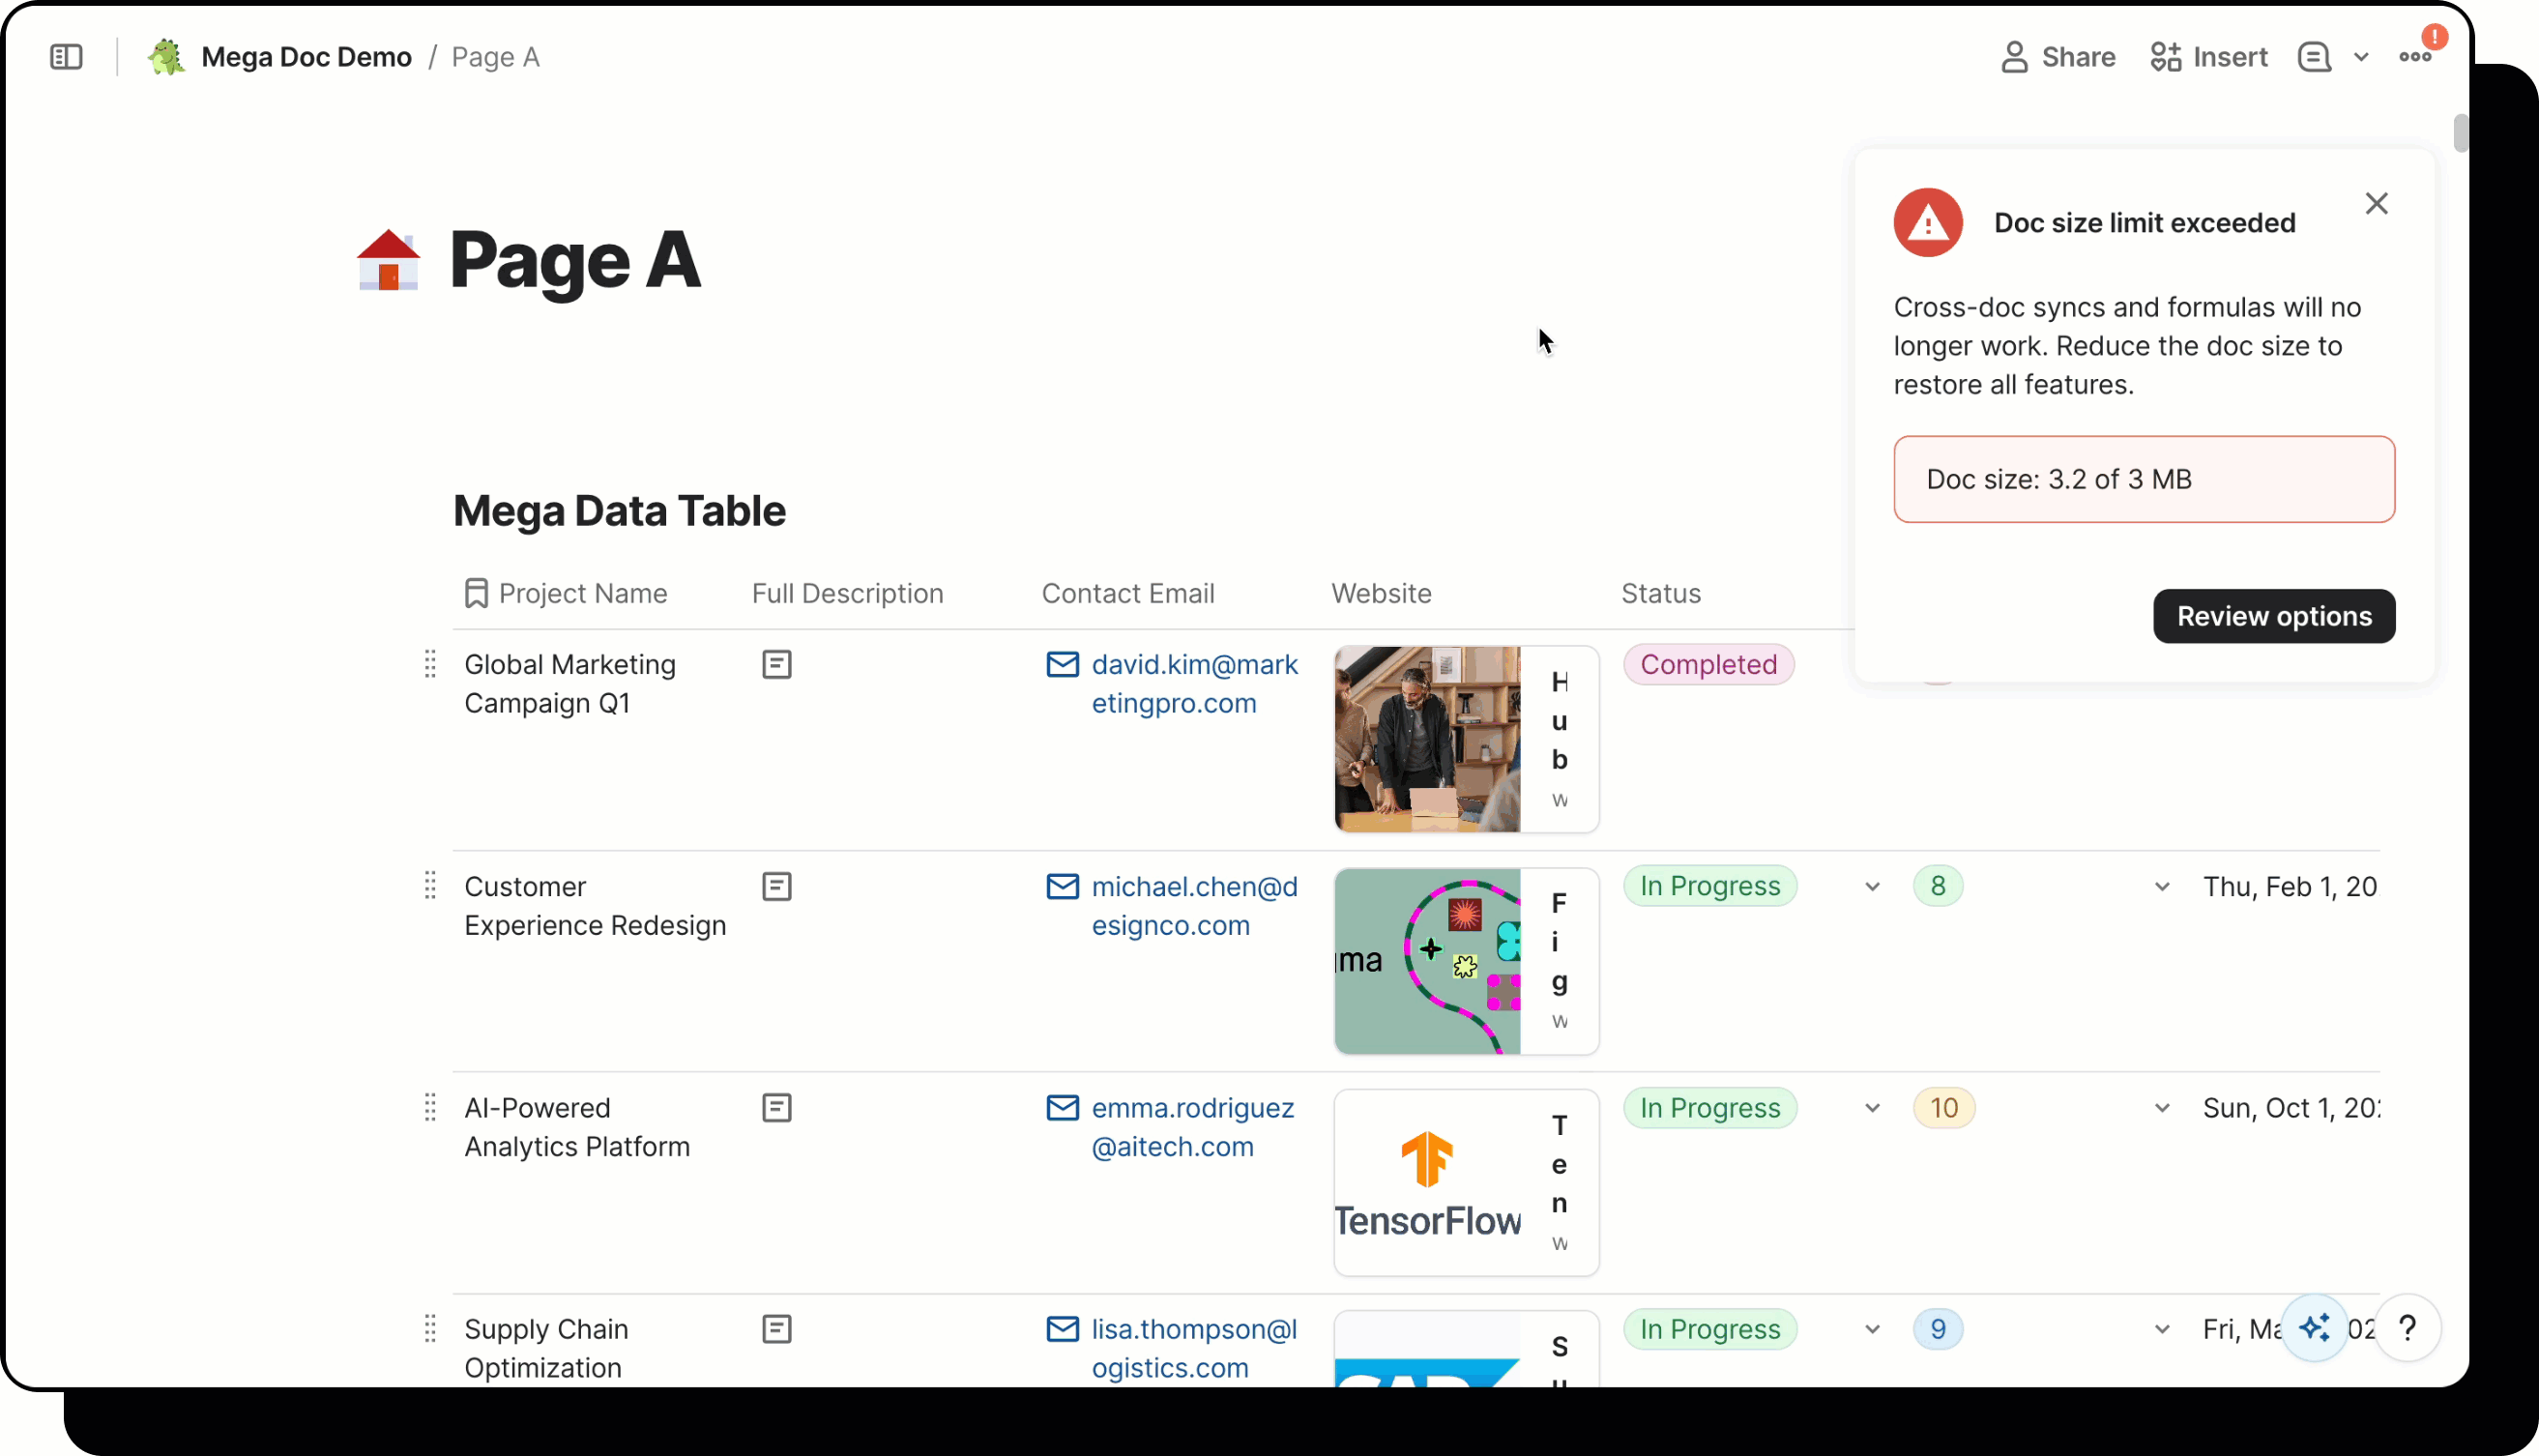Expand the comments dropdown chevron
Screen dimensions: 2539x1456
2361,57
